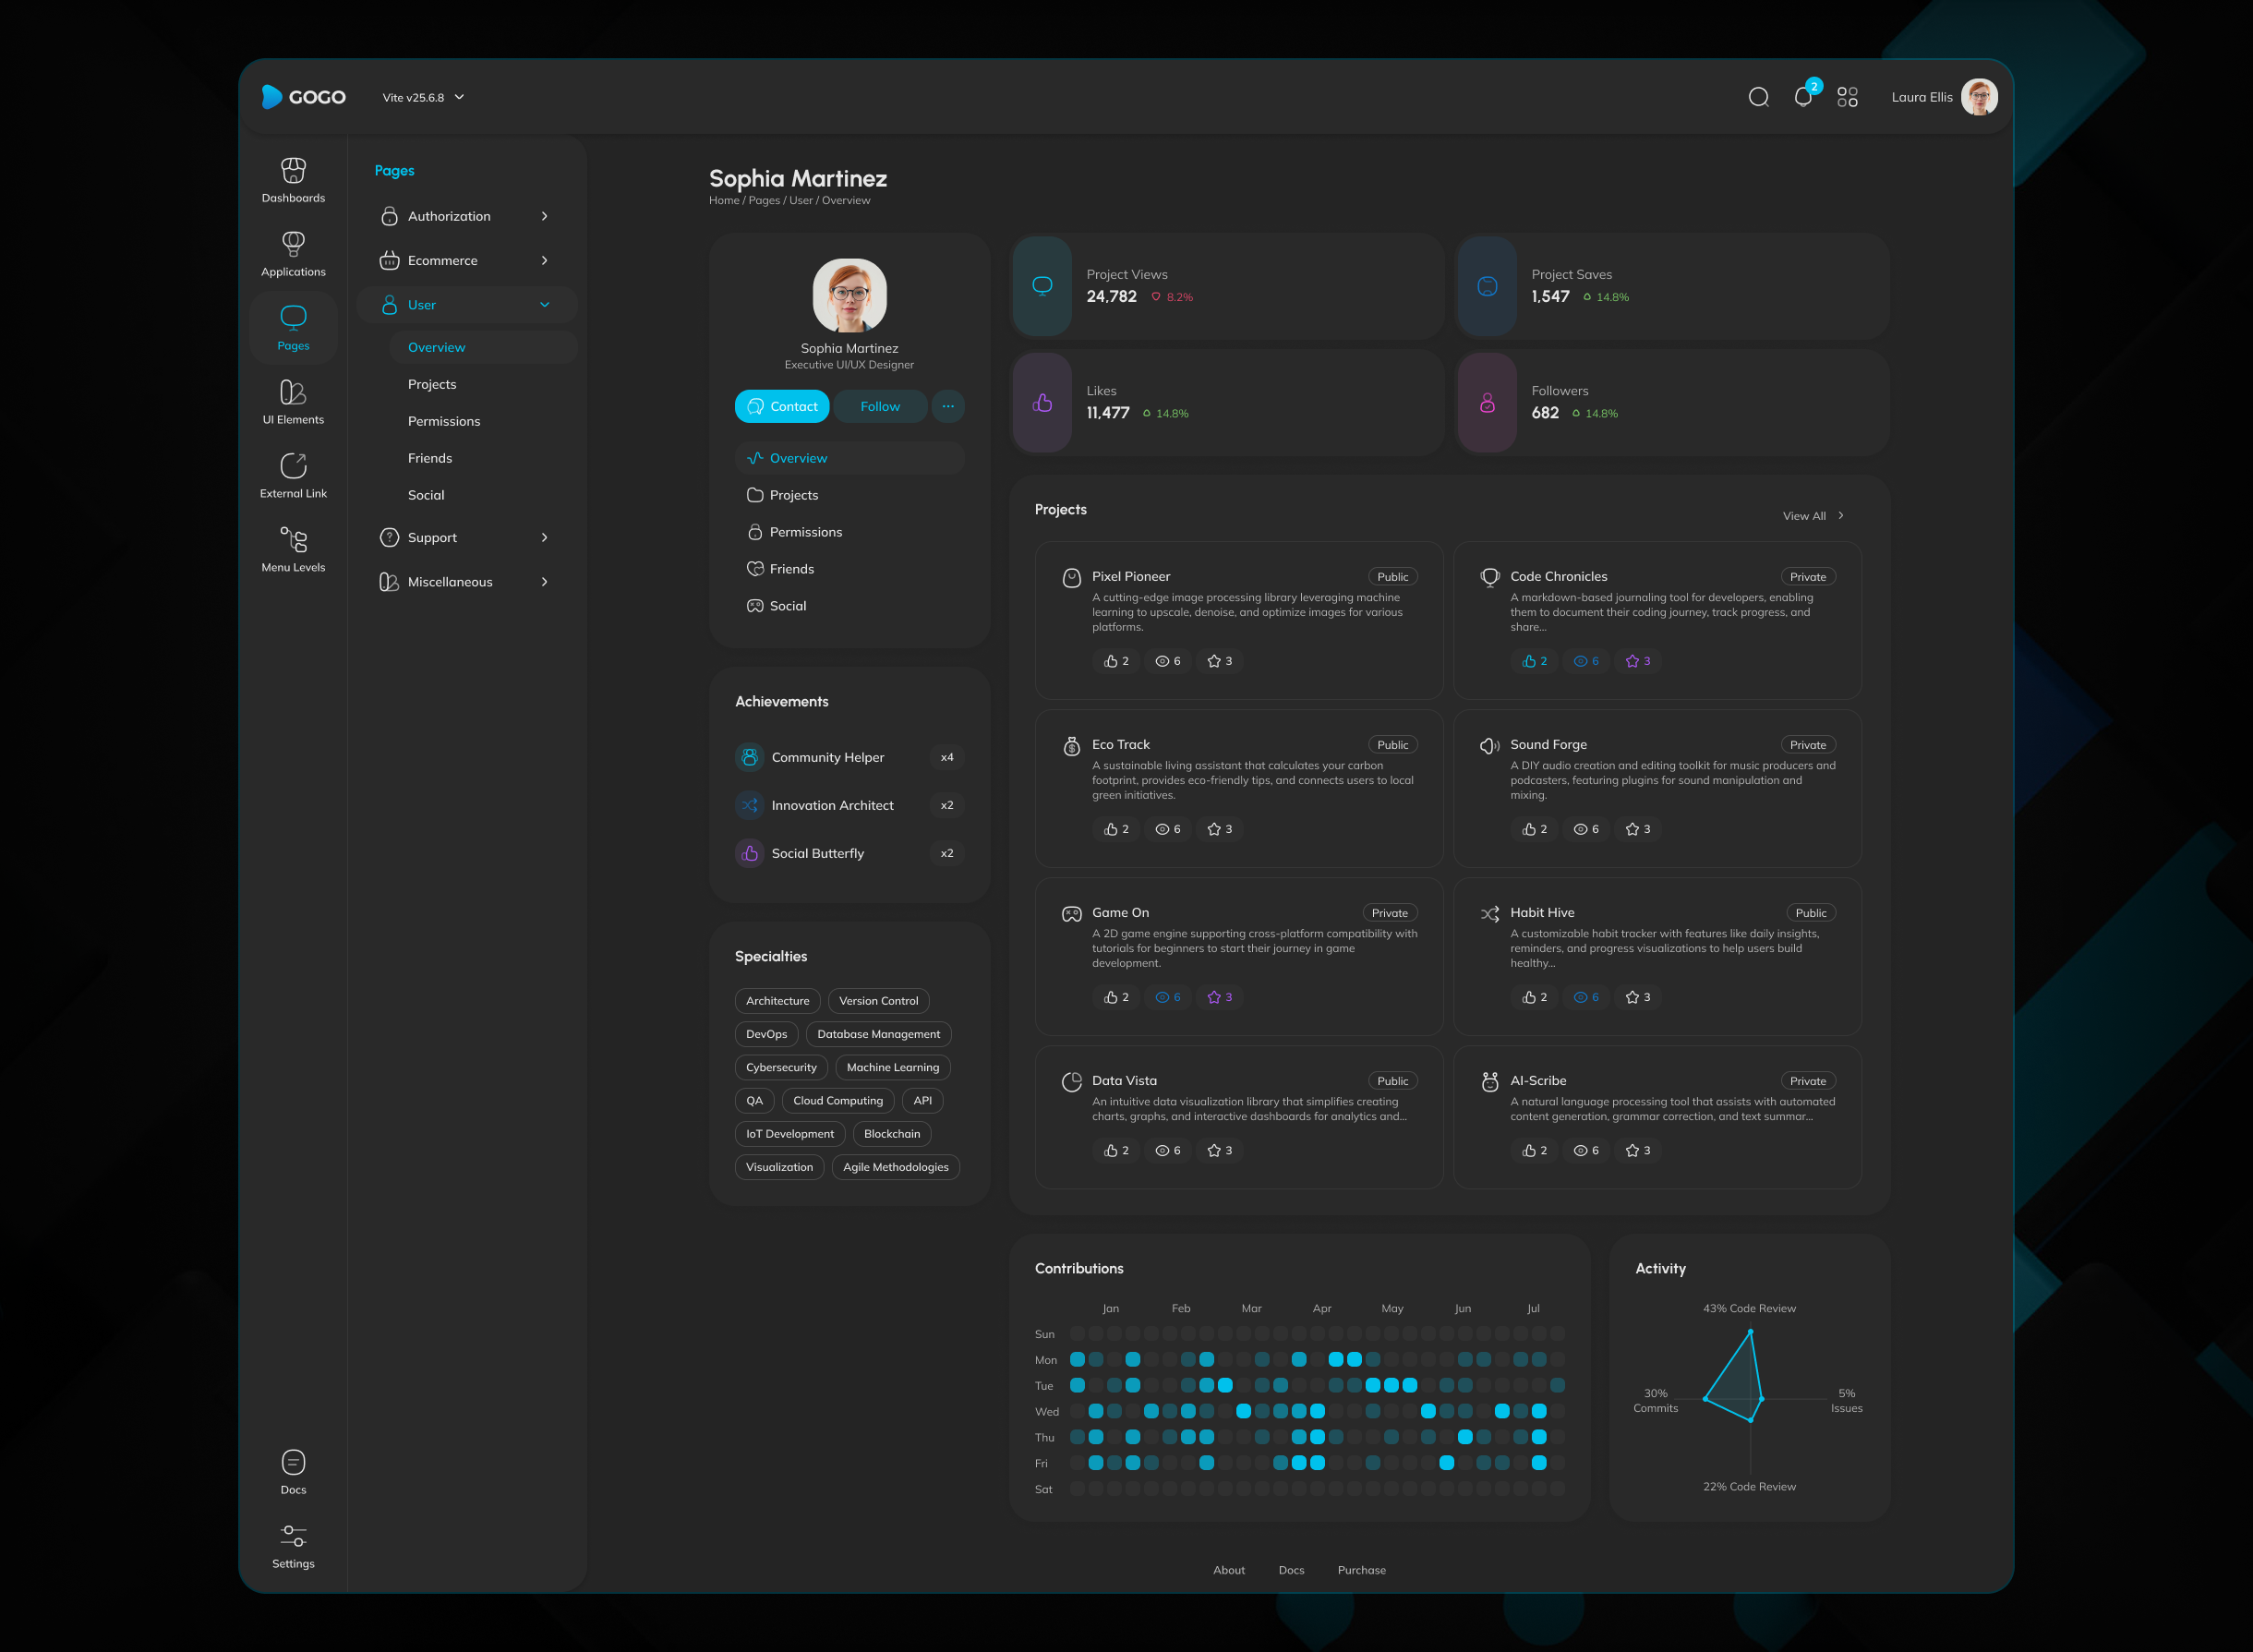The width and height of the screenshot is (2253, 1652).
Task: Switch to the Permissions profile tab
Action: (806, 531)
